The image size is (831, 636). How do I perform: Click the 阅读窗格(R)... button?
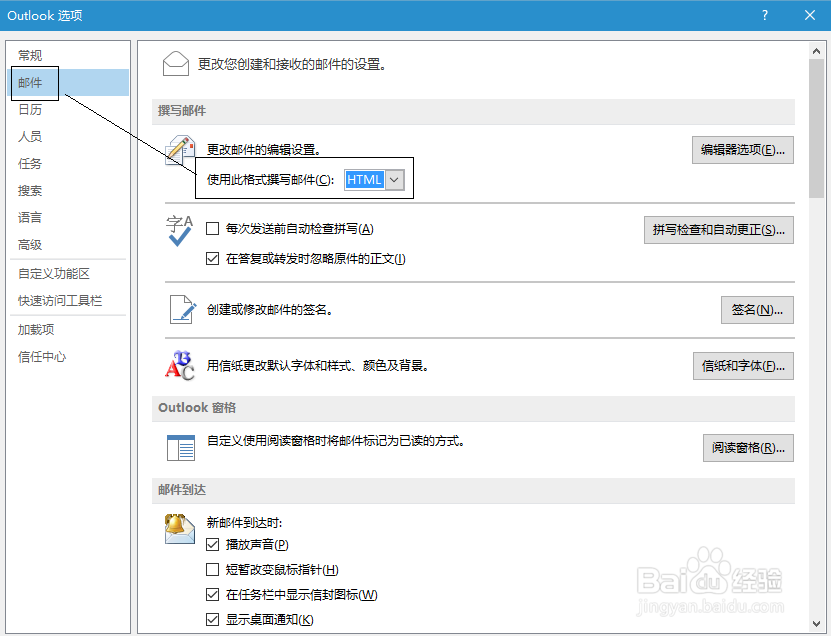[748, 448]
